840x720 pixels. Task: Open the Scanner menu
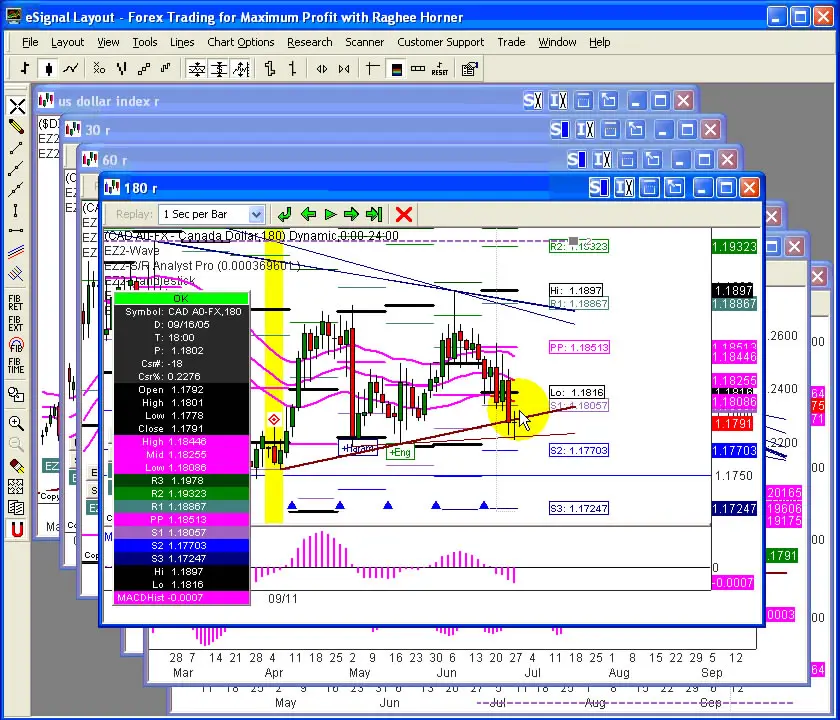(x=364, y=42)
